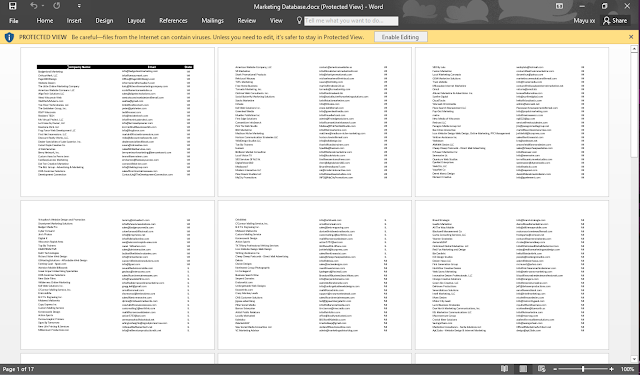640x375 pixels.
Task: Select Print Layout view icon
Action: (x=523, y=369)
